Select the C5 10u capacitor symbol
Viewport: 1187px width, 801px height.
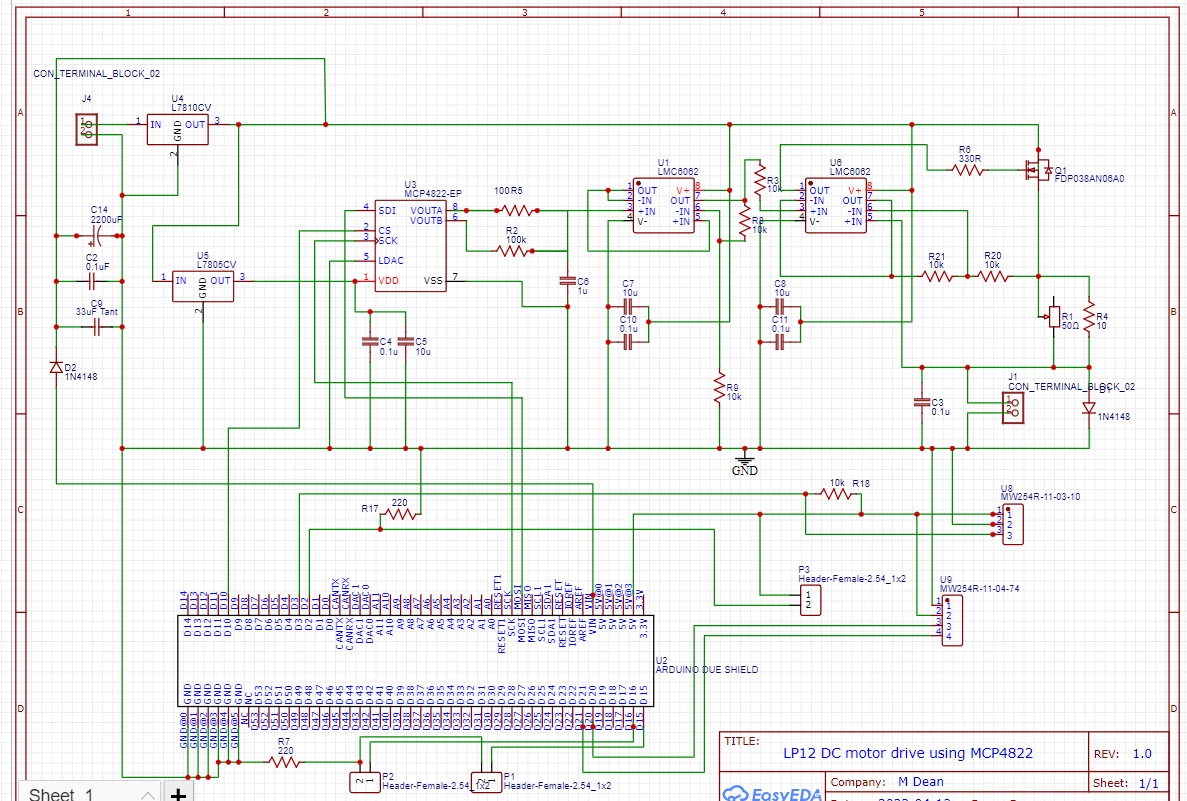[405, 342]
